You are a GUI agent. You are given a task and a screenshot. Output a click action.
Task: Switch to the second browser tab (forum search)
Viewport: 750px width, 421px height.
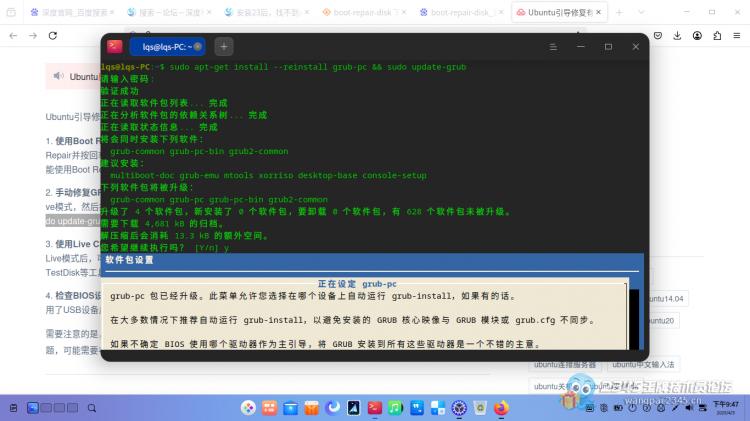click(x=168, y=12)
